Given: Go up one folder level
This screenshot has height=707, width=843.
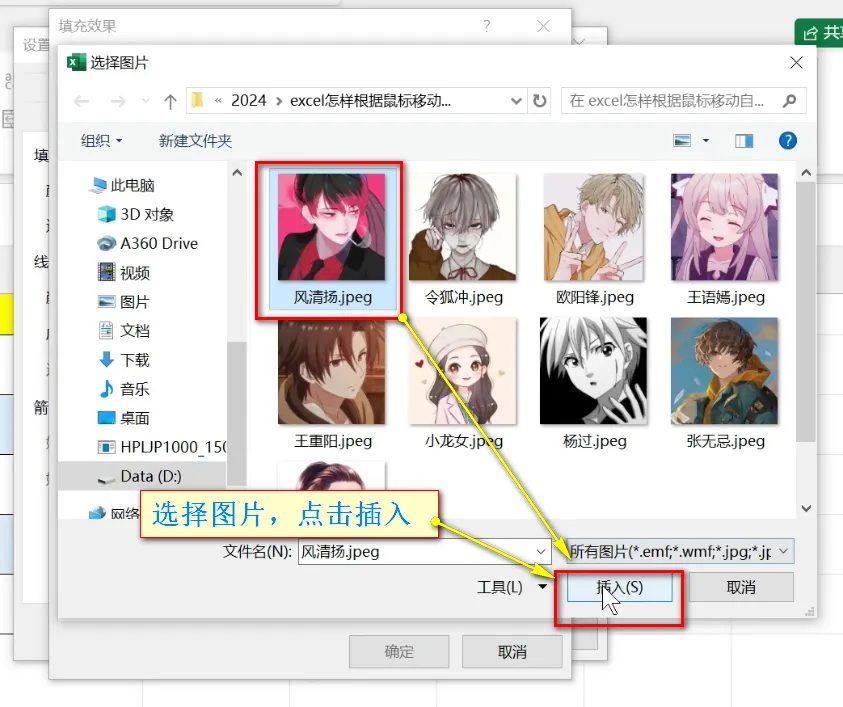Looking at the screenshot, I should (170, 101).
